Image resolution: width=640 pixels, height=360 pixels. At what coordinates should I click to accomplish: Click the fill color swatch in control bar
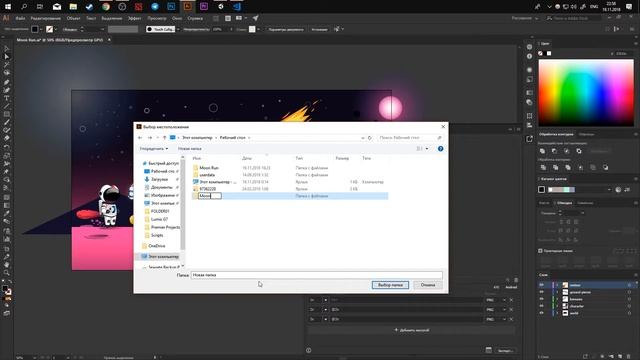point(35,29)
